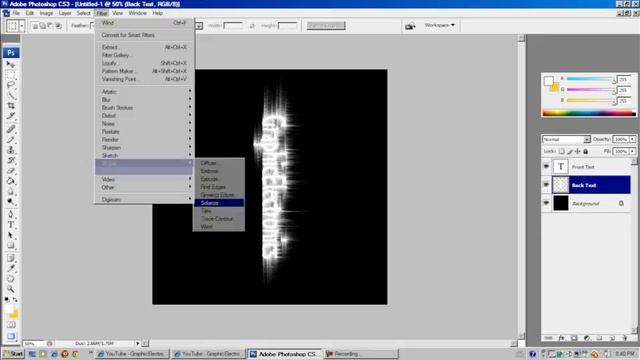
Task: Select the Hand tool
Action: click(11, 279)
